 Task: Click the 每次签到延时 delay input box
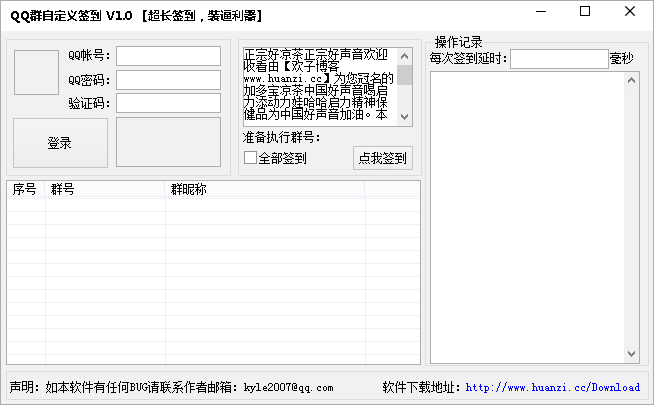coord(558,59)
